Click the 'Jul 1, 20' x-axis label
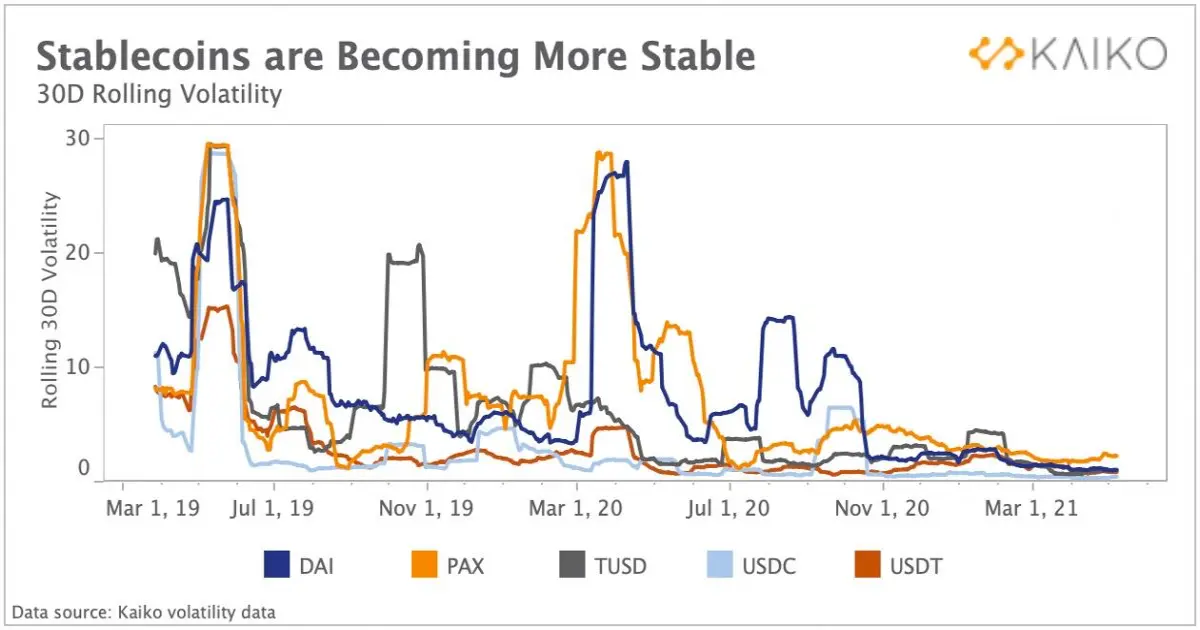The width and height of the screenshot is (1200, 630). tap(730, 508)
